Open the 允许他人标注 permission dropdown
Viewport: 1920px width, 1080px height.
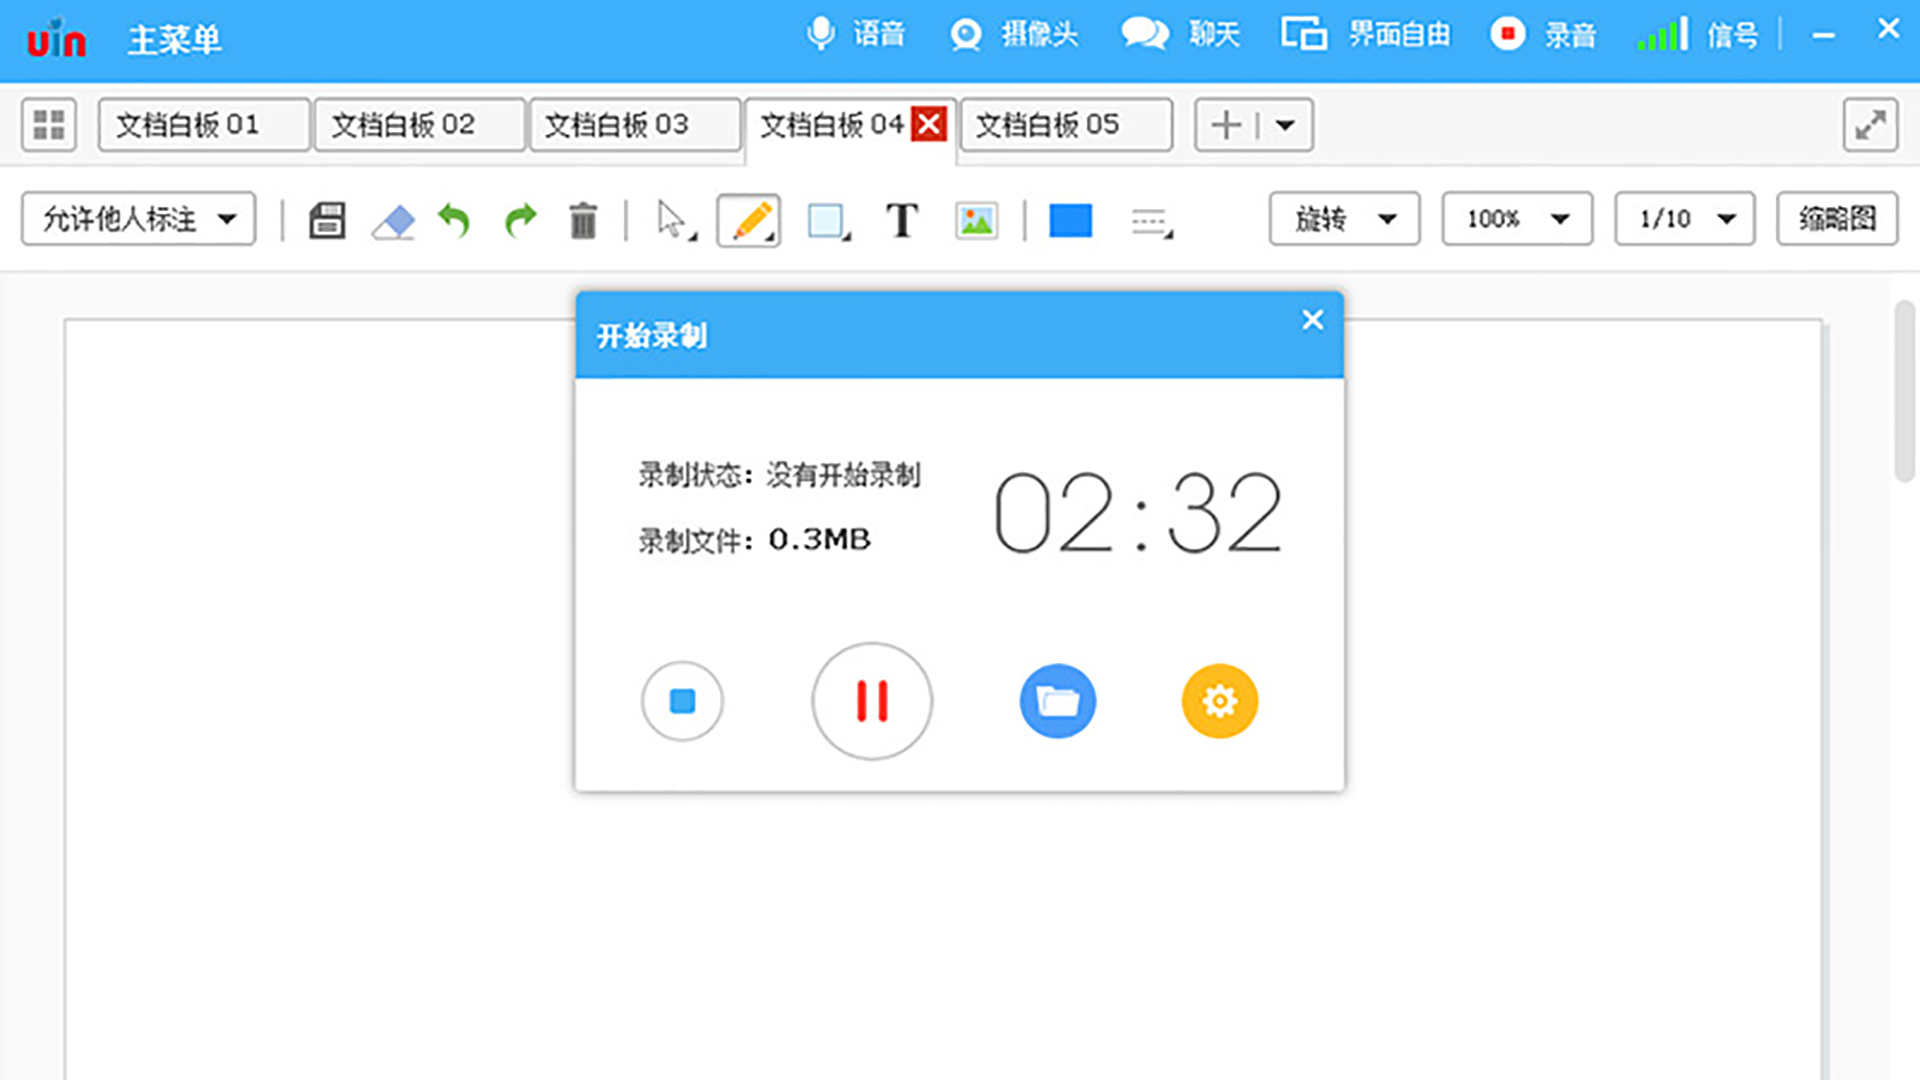[x=139, y=219]
